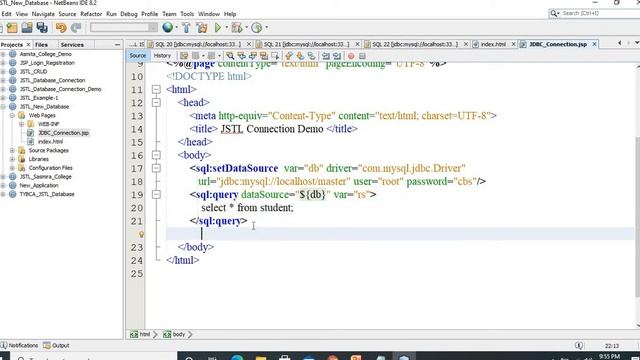Click the Profile Project toolbar icon

[x=256, y=28]
